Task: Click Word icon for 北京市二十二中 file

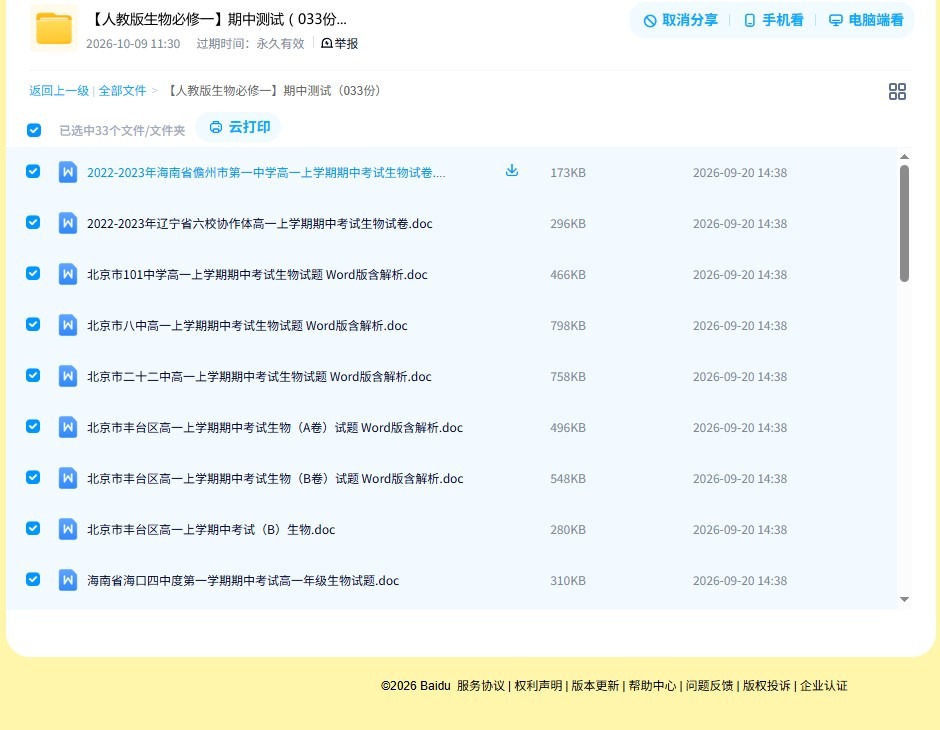Action: [x=68, y=376]
